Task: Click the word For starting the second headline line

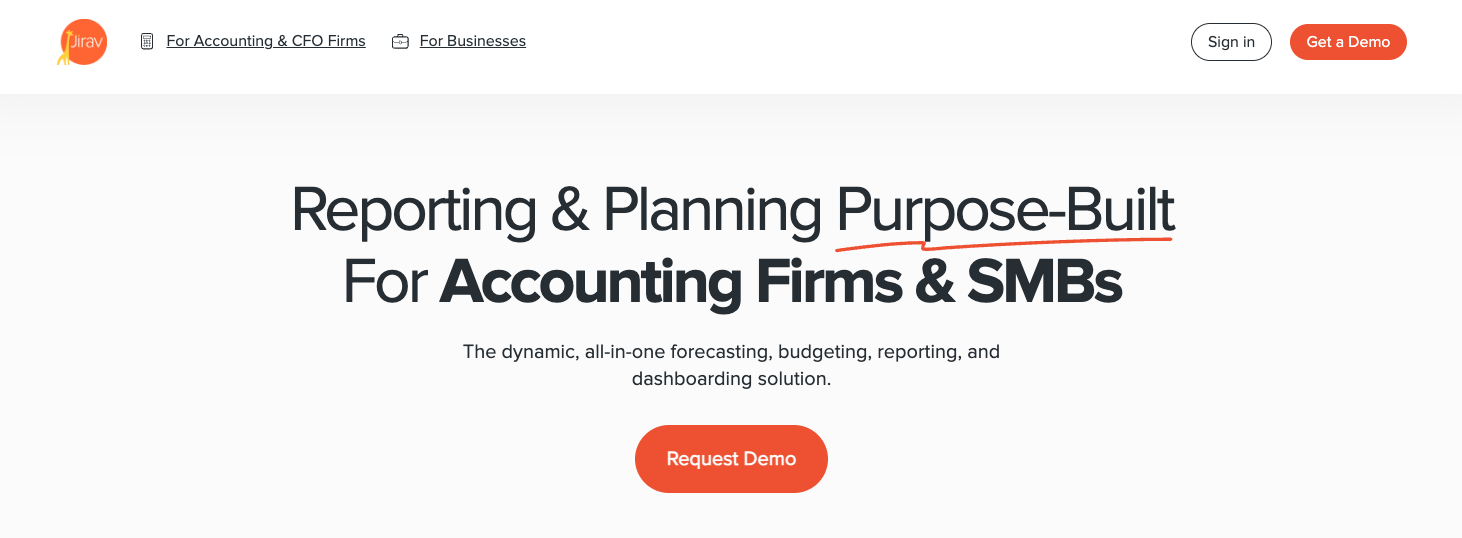Action: point(385,282)
